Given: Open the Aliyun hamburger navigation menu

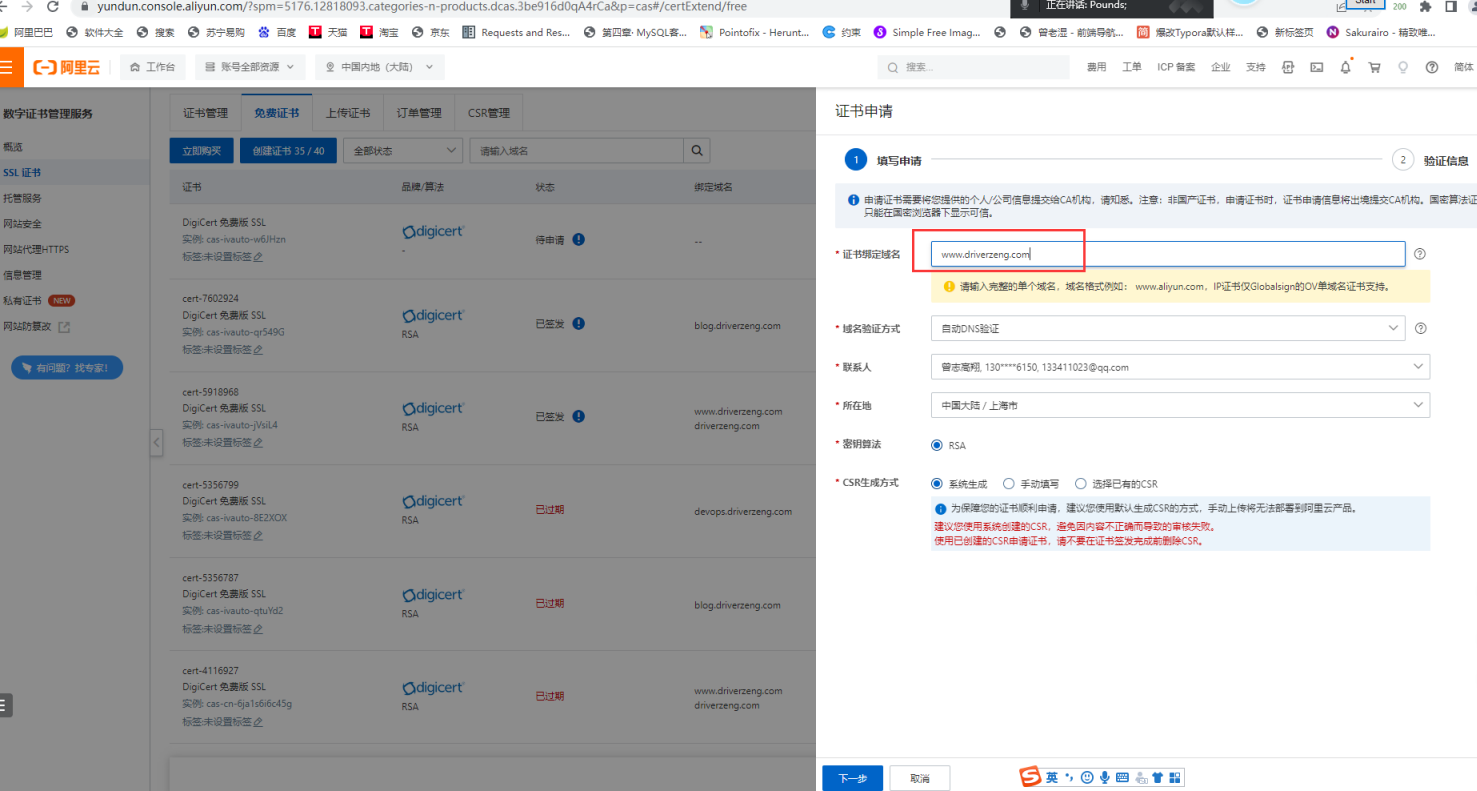Looking at the screenshot, I should coord(6,68).
